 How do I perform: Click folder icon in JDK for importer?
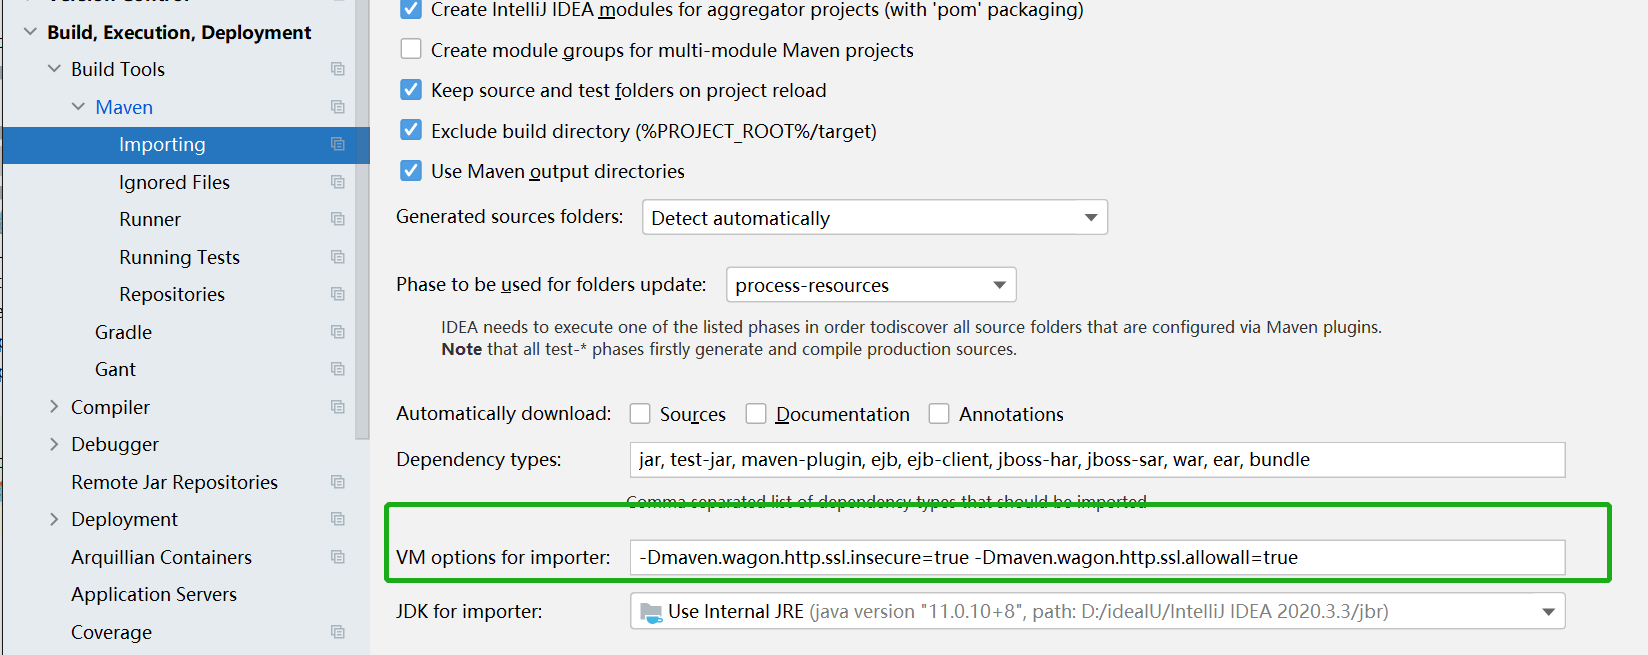coord(651,612)
